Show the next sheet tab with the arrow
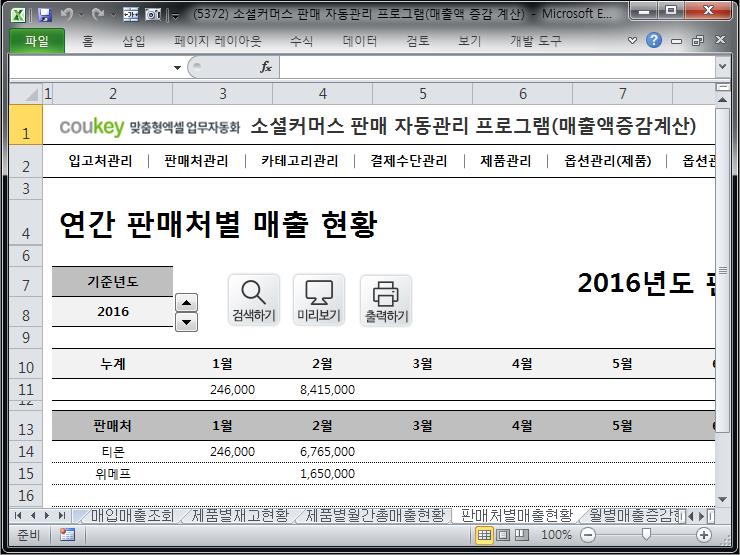740x555 pixels. click(x=47, y=515)
